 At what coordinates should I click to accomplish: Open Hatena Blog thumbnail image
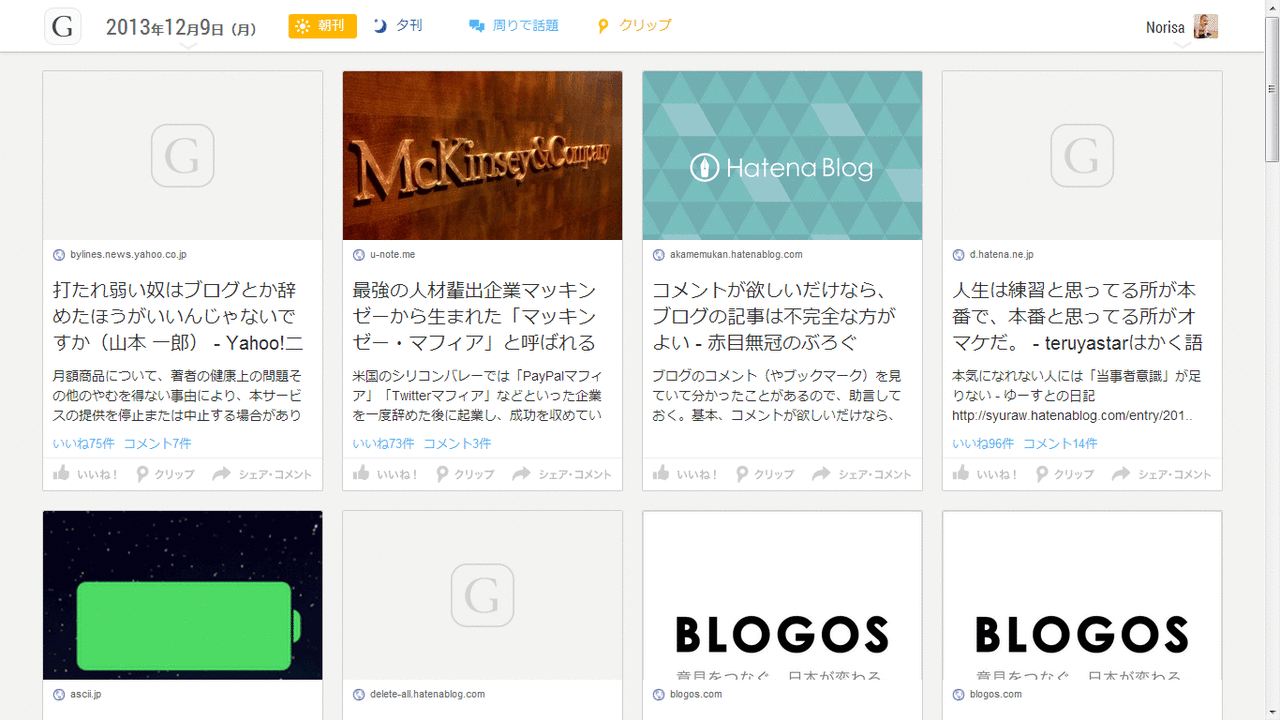(x=782, y=155)
